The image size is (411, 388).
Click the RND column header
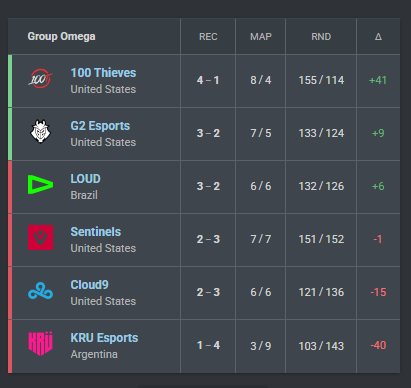coord(321,37)
